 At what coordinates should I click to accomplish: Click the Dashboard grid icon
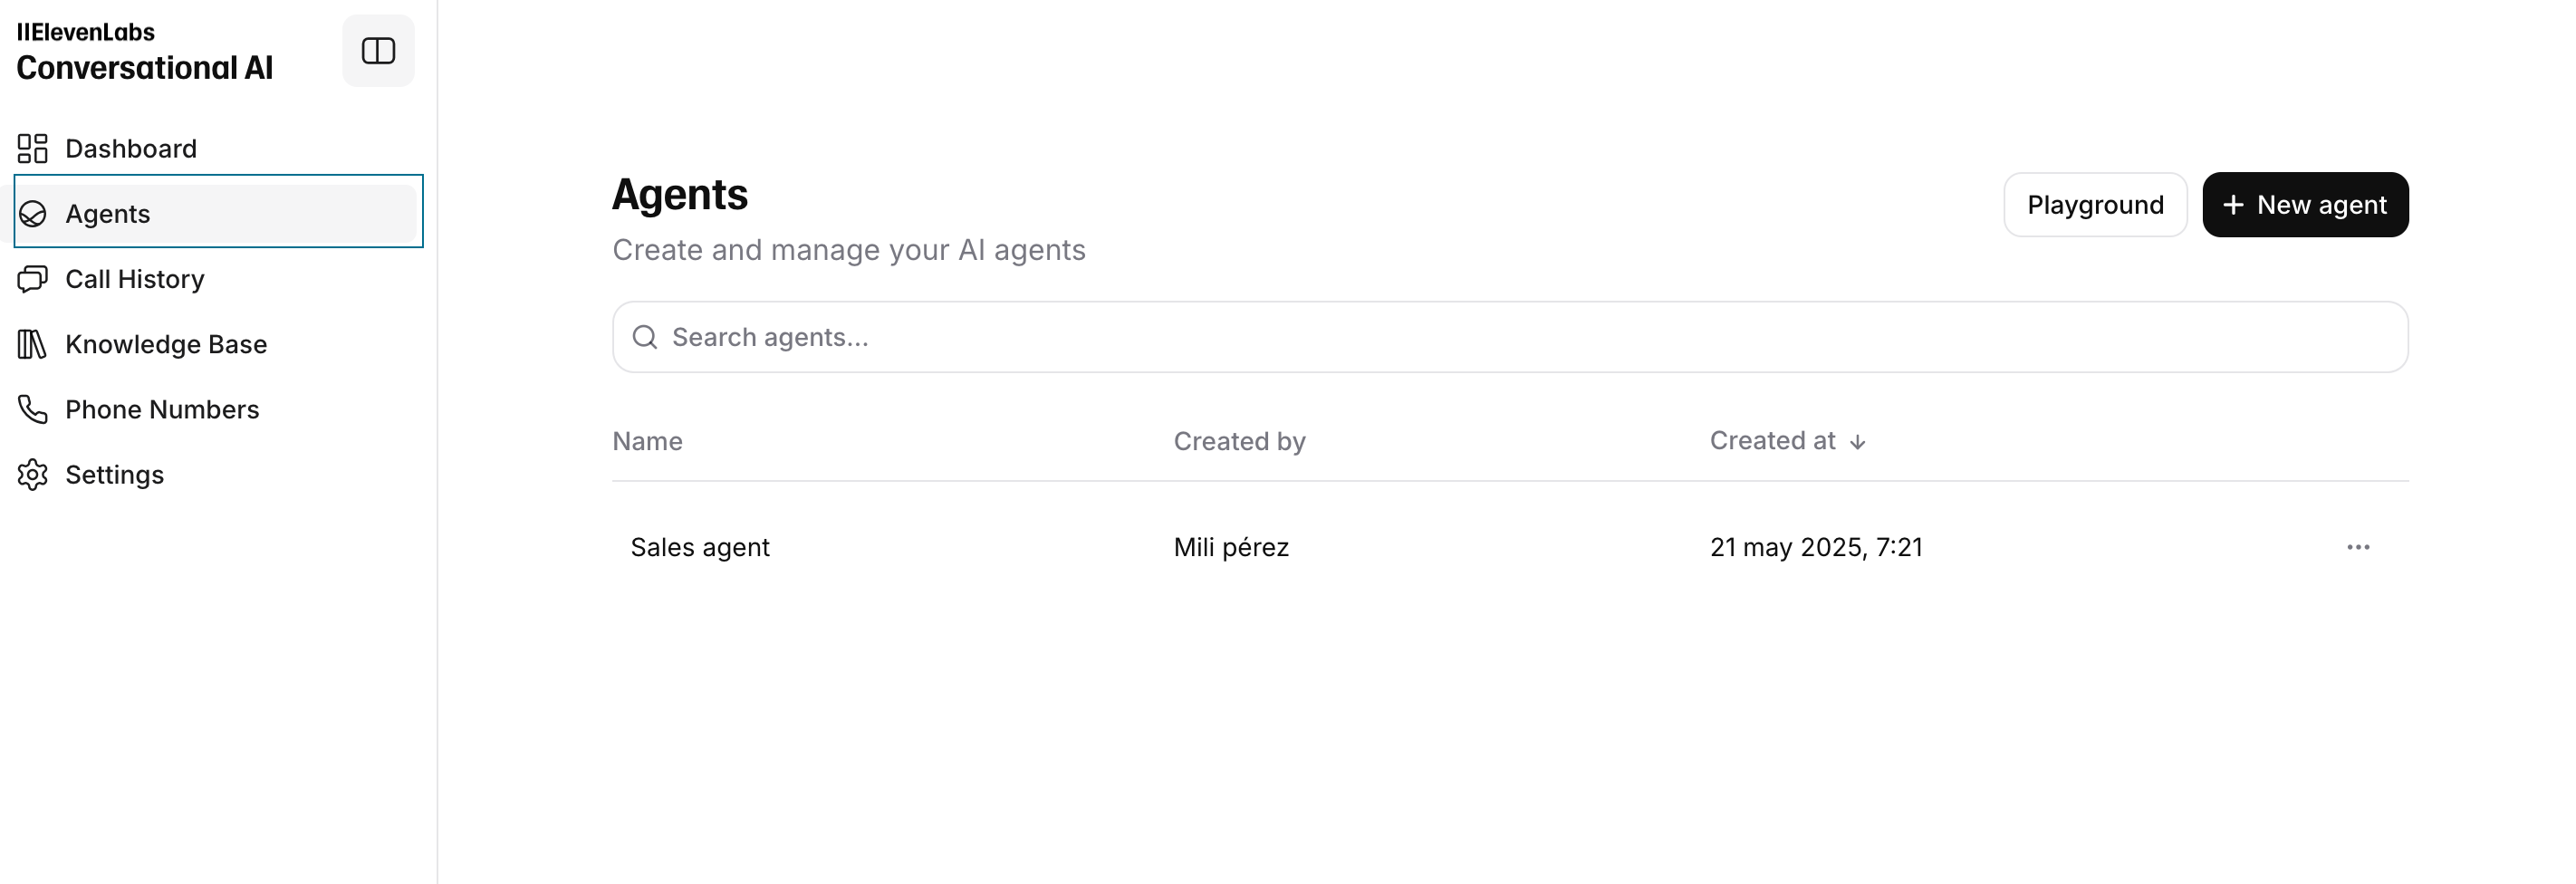coord(33,148)
